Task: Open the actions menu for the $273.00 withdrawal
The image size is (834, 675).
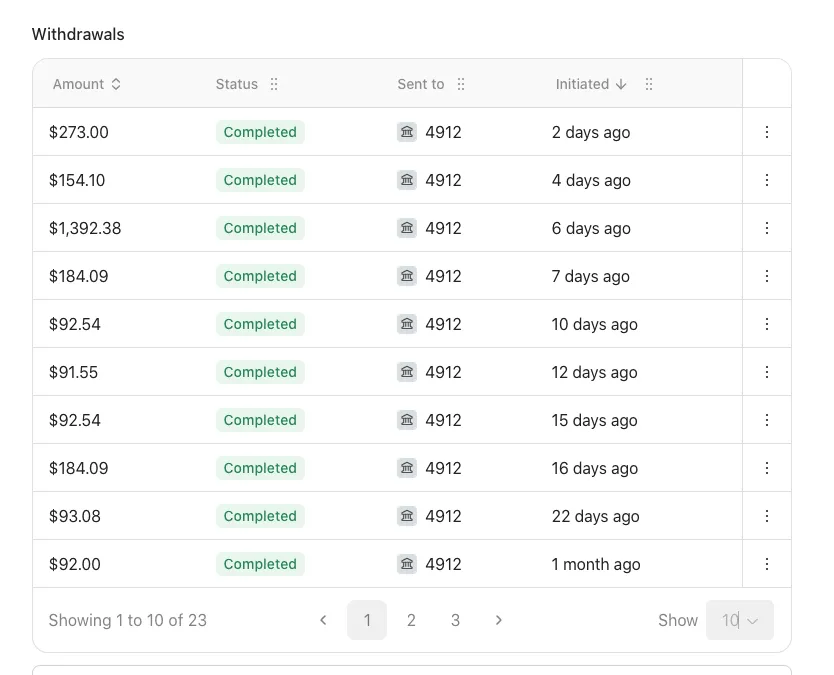Action: (x=767, y=132)
